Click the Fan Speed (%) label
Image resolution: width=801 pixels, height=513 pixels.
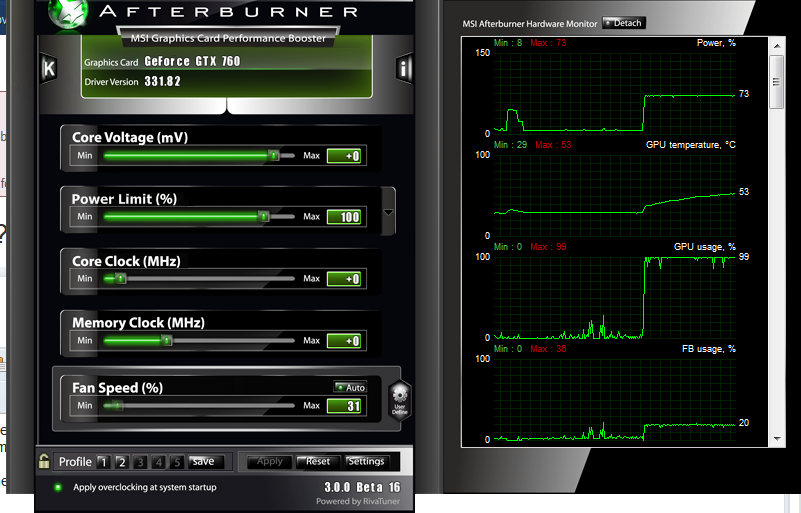117,388
